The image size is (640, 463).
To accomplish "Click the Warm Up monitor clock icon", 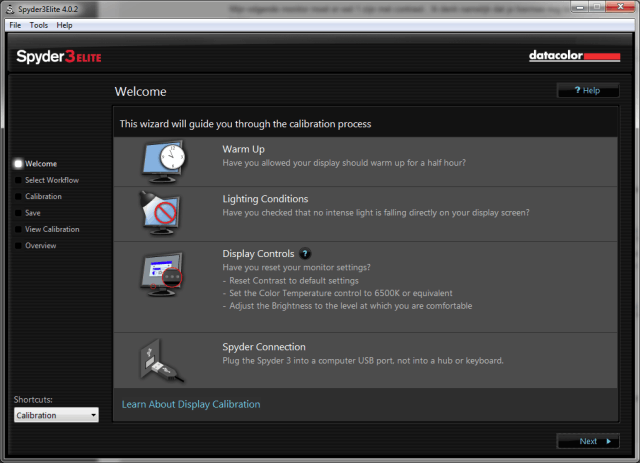I will click(163, 162).
